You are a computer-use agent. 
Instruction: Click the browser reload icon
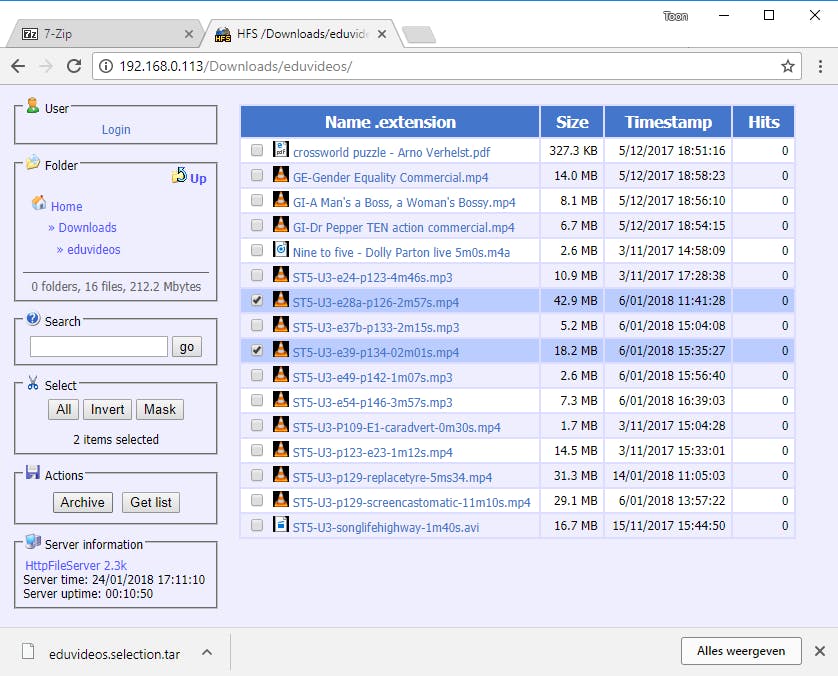click(73, 67)
